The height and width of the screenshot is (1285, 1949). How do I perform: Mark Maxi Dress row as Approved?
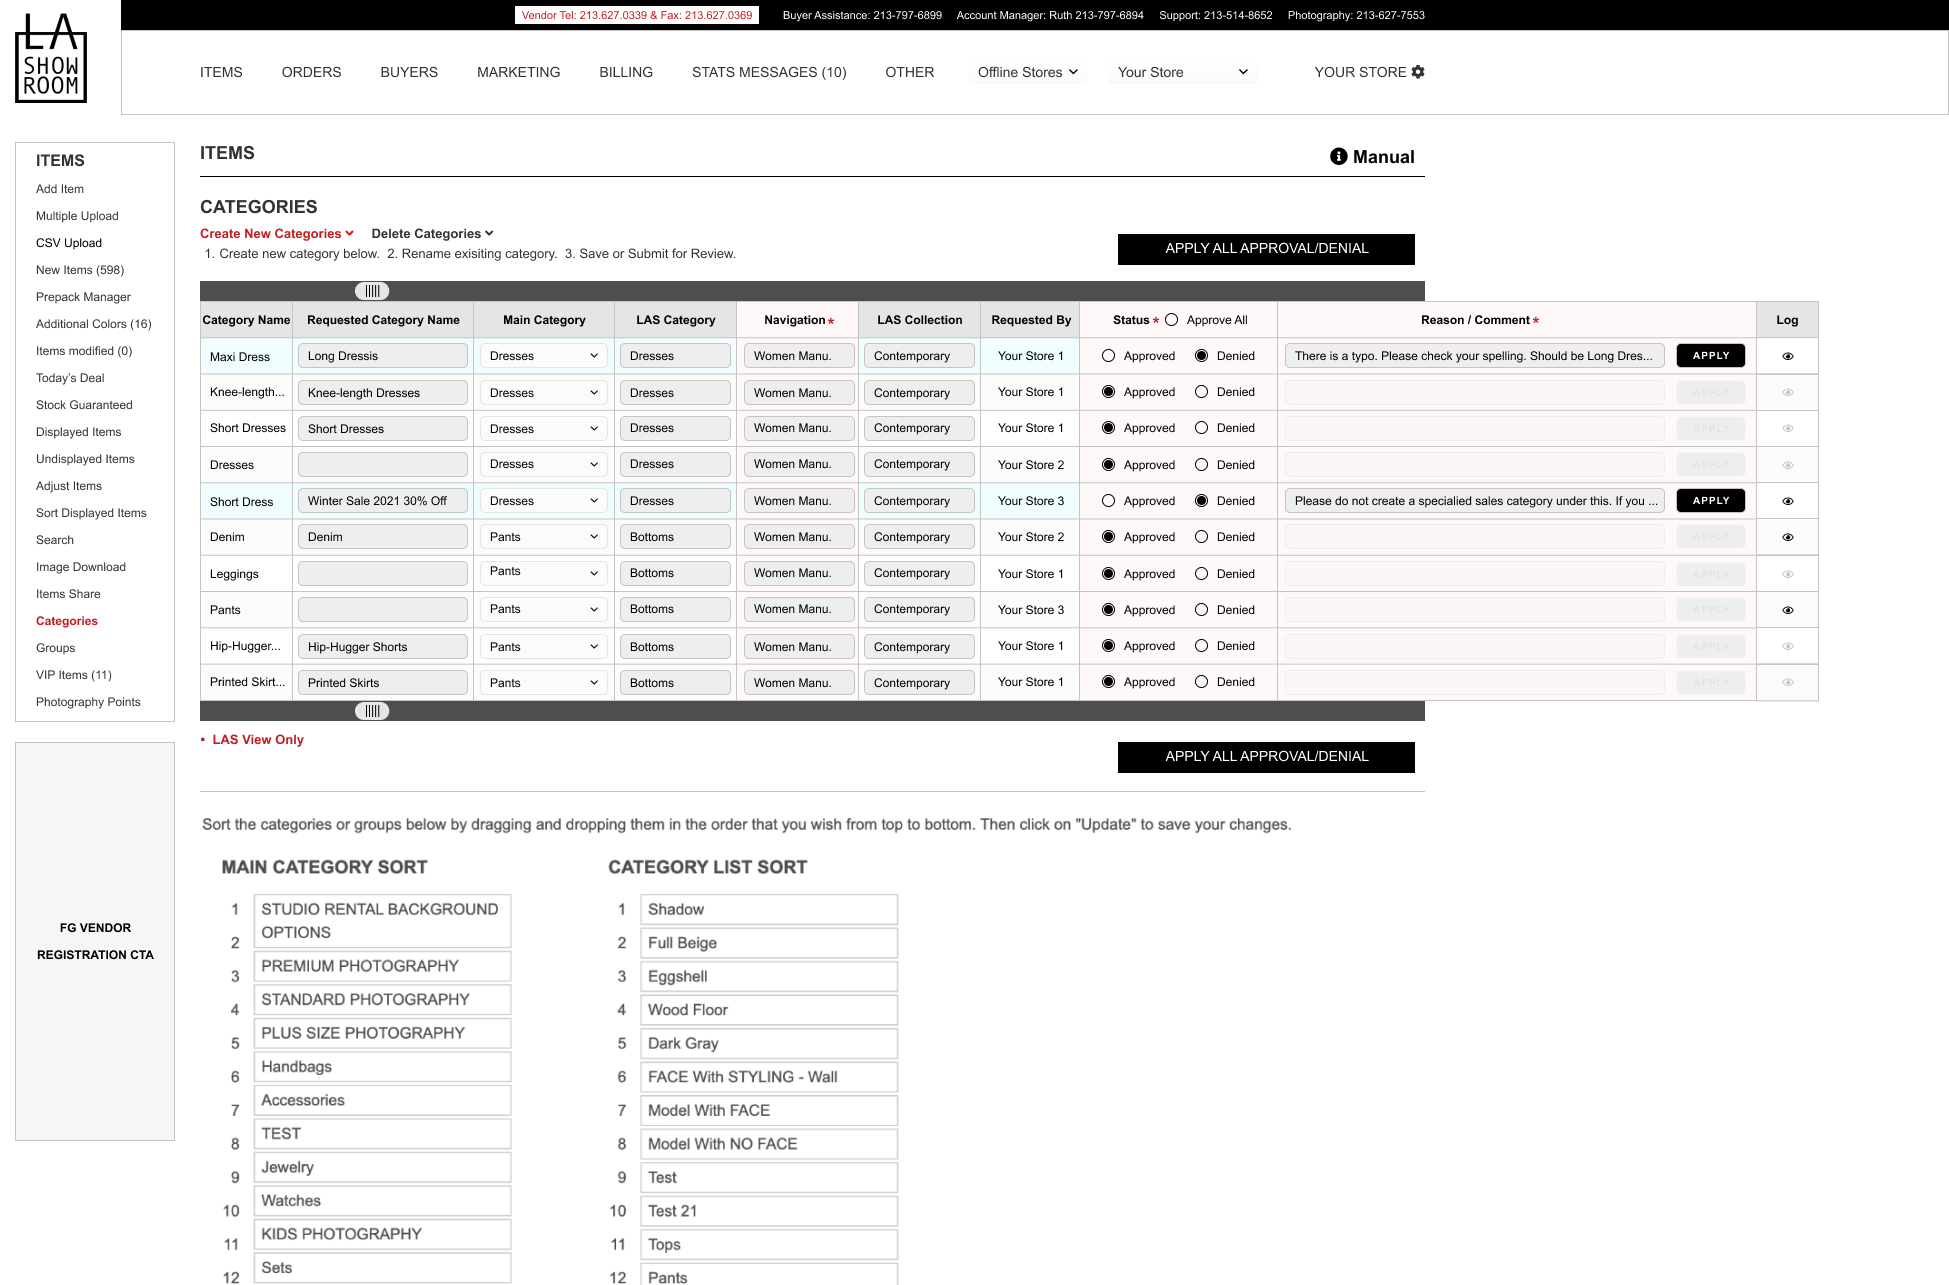point(1108,356)
